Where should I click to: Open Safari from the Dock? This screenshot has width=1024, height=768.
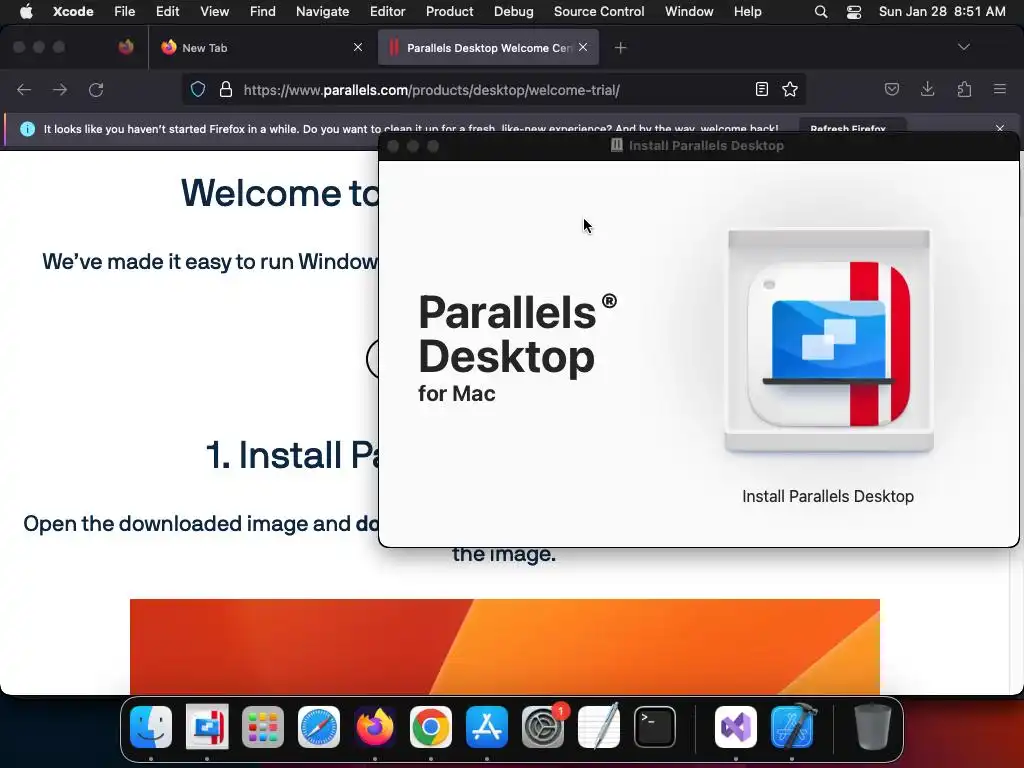tap(319, 727)
